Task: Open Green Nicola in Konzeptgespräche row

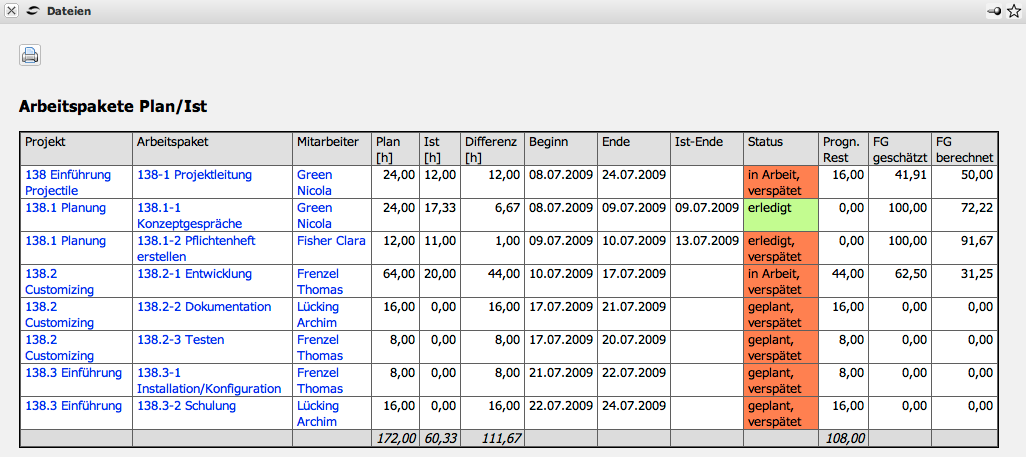Action: (315, 215)
